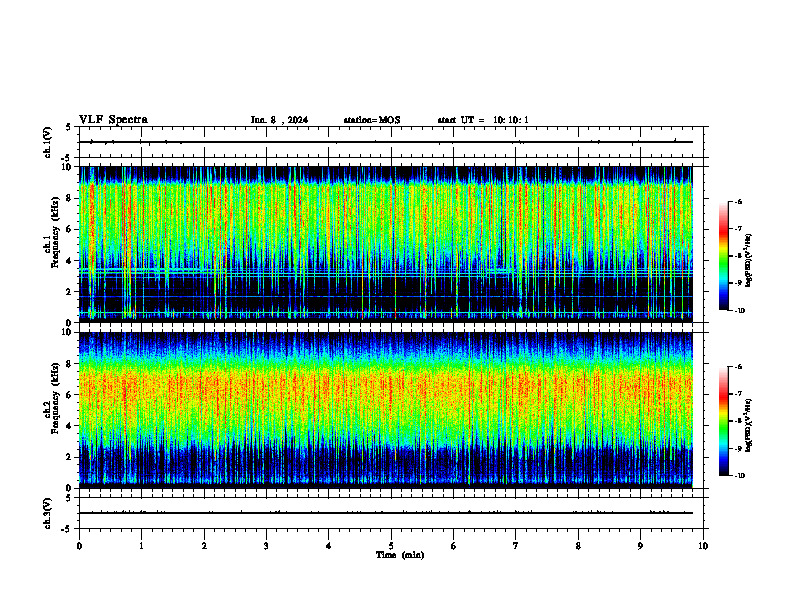Click time axis tick label "1"
792x612 pixels.
point(141,546)
